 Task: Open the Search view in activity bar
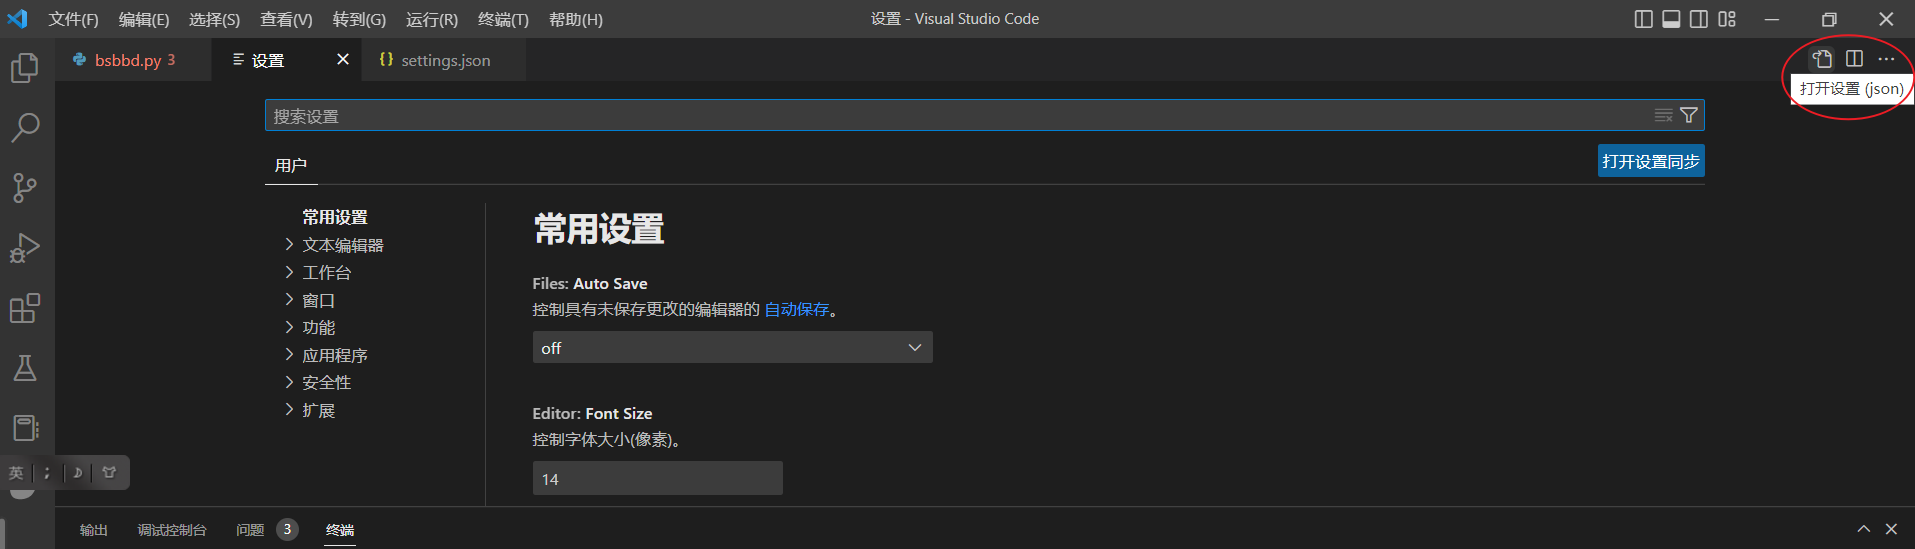tap(25, 127)
